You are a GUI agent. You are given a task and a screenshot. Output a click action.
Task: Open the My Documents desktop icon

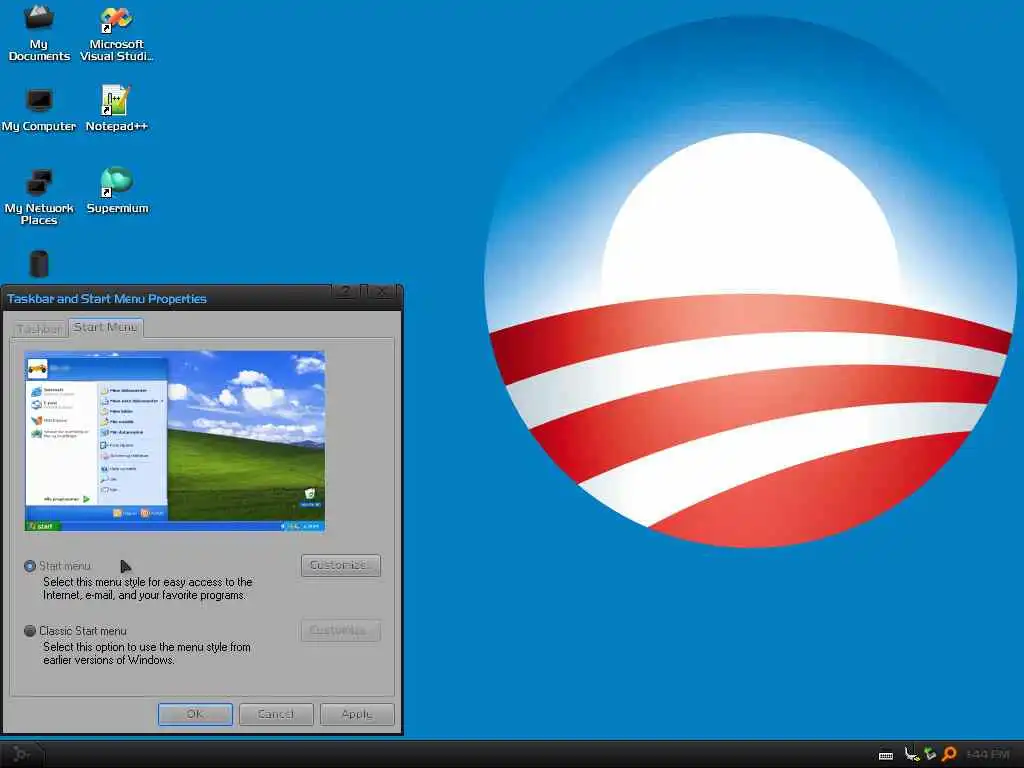click(x=39, y=33)
